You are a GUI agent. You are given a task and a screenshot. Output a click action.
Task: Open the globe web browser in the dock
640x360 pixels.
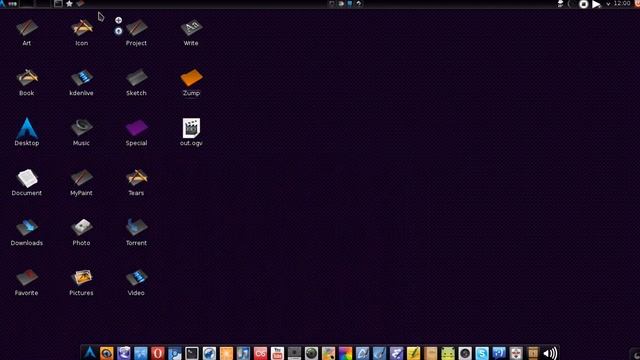(209, 353)
